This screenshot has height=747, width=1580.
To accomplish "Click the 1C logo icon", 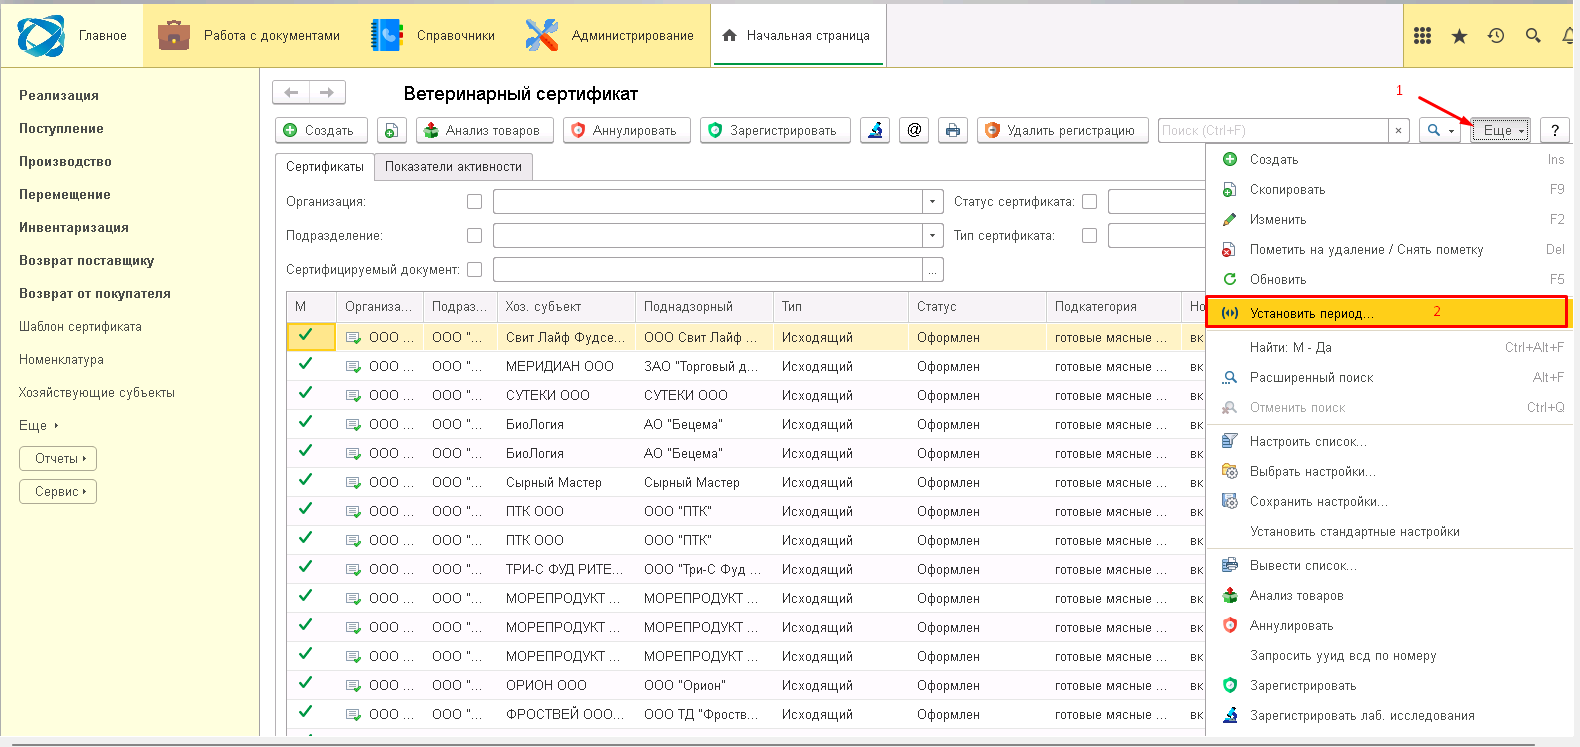I will point(41,36).
